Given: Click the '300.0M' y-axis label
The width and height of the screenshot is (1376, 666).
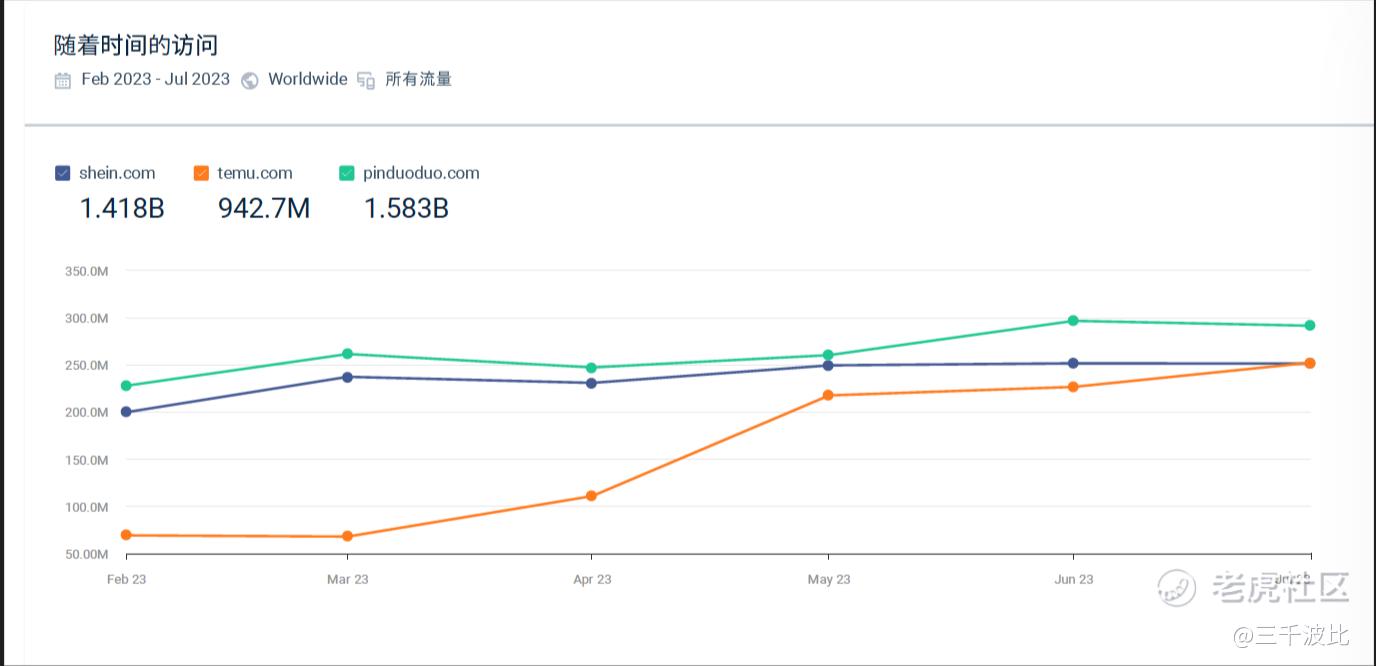Looking at the screenshot, I should click(x=86, y=318).
